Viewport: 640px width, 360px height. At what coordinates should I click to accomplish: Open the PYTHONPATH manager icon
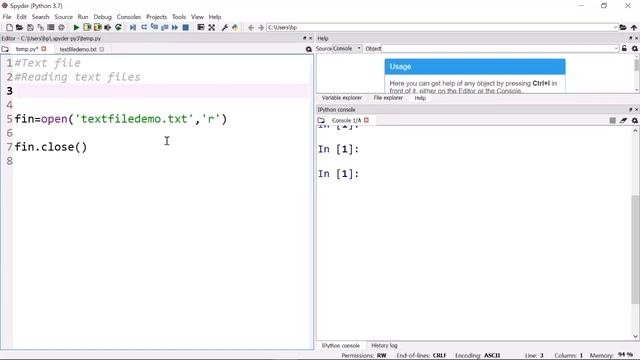(x=235, y=27)
